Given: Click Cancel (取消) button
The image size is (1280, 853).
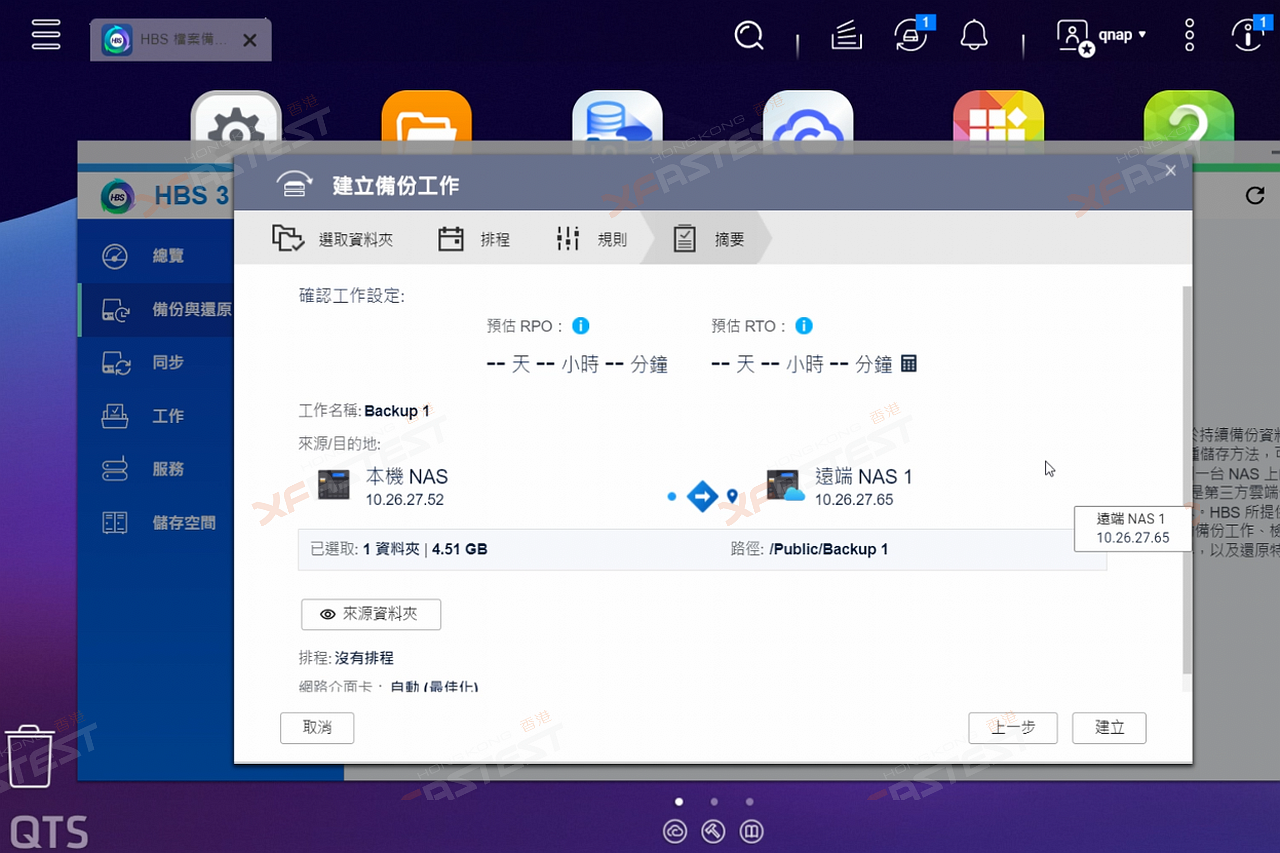Looking at the screenshot, I should [x=317, y=727].
